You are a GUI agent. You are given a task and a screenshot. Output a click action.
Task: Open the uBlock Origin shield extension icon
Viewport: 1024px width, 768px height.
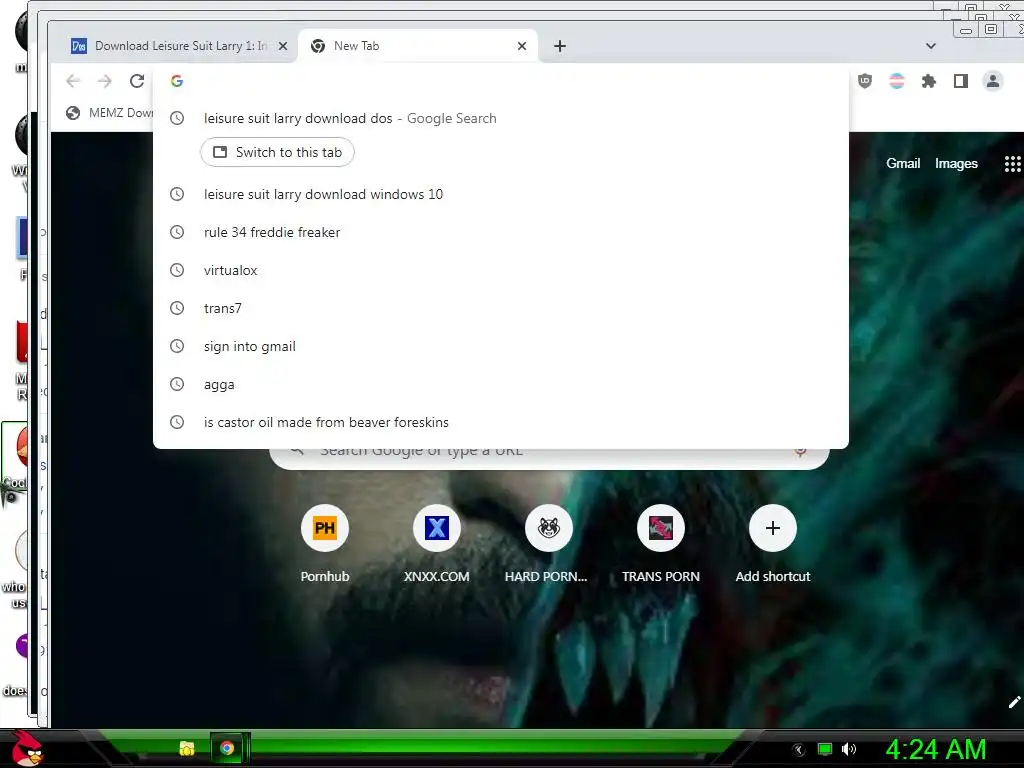pos(865,81)
